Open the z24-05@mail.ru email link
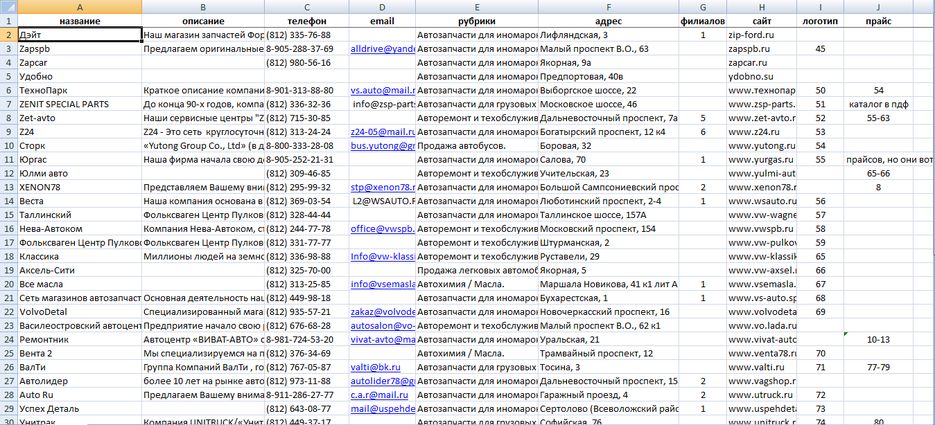This screenshot has width=935, height=425. pyautogui.click(x=382, y=132)
